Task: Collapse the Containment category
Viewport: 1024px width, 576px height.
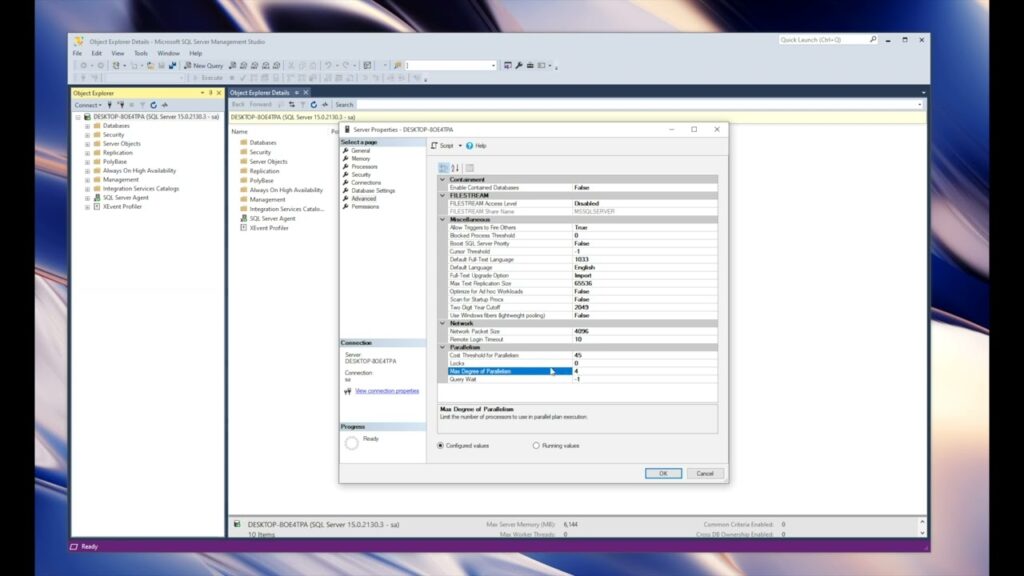Action: [442, 180]
